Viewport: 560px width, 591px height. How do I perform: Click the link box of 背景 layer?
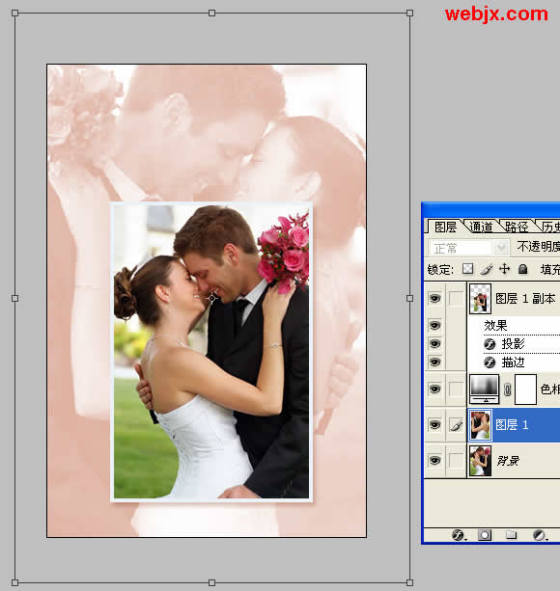pos(456,460)
